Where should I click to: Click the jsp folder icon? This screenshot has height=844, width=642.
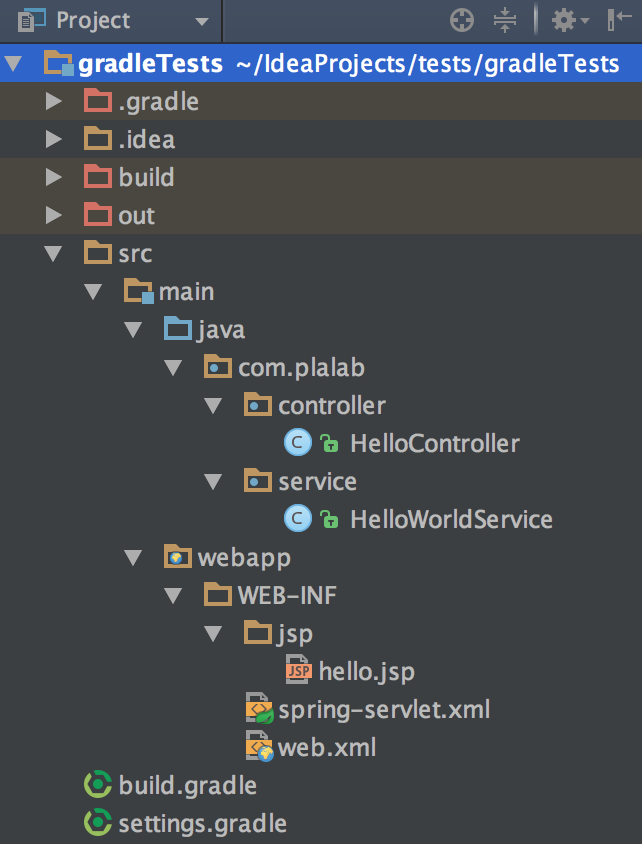pos(258,633)
